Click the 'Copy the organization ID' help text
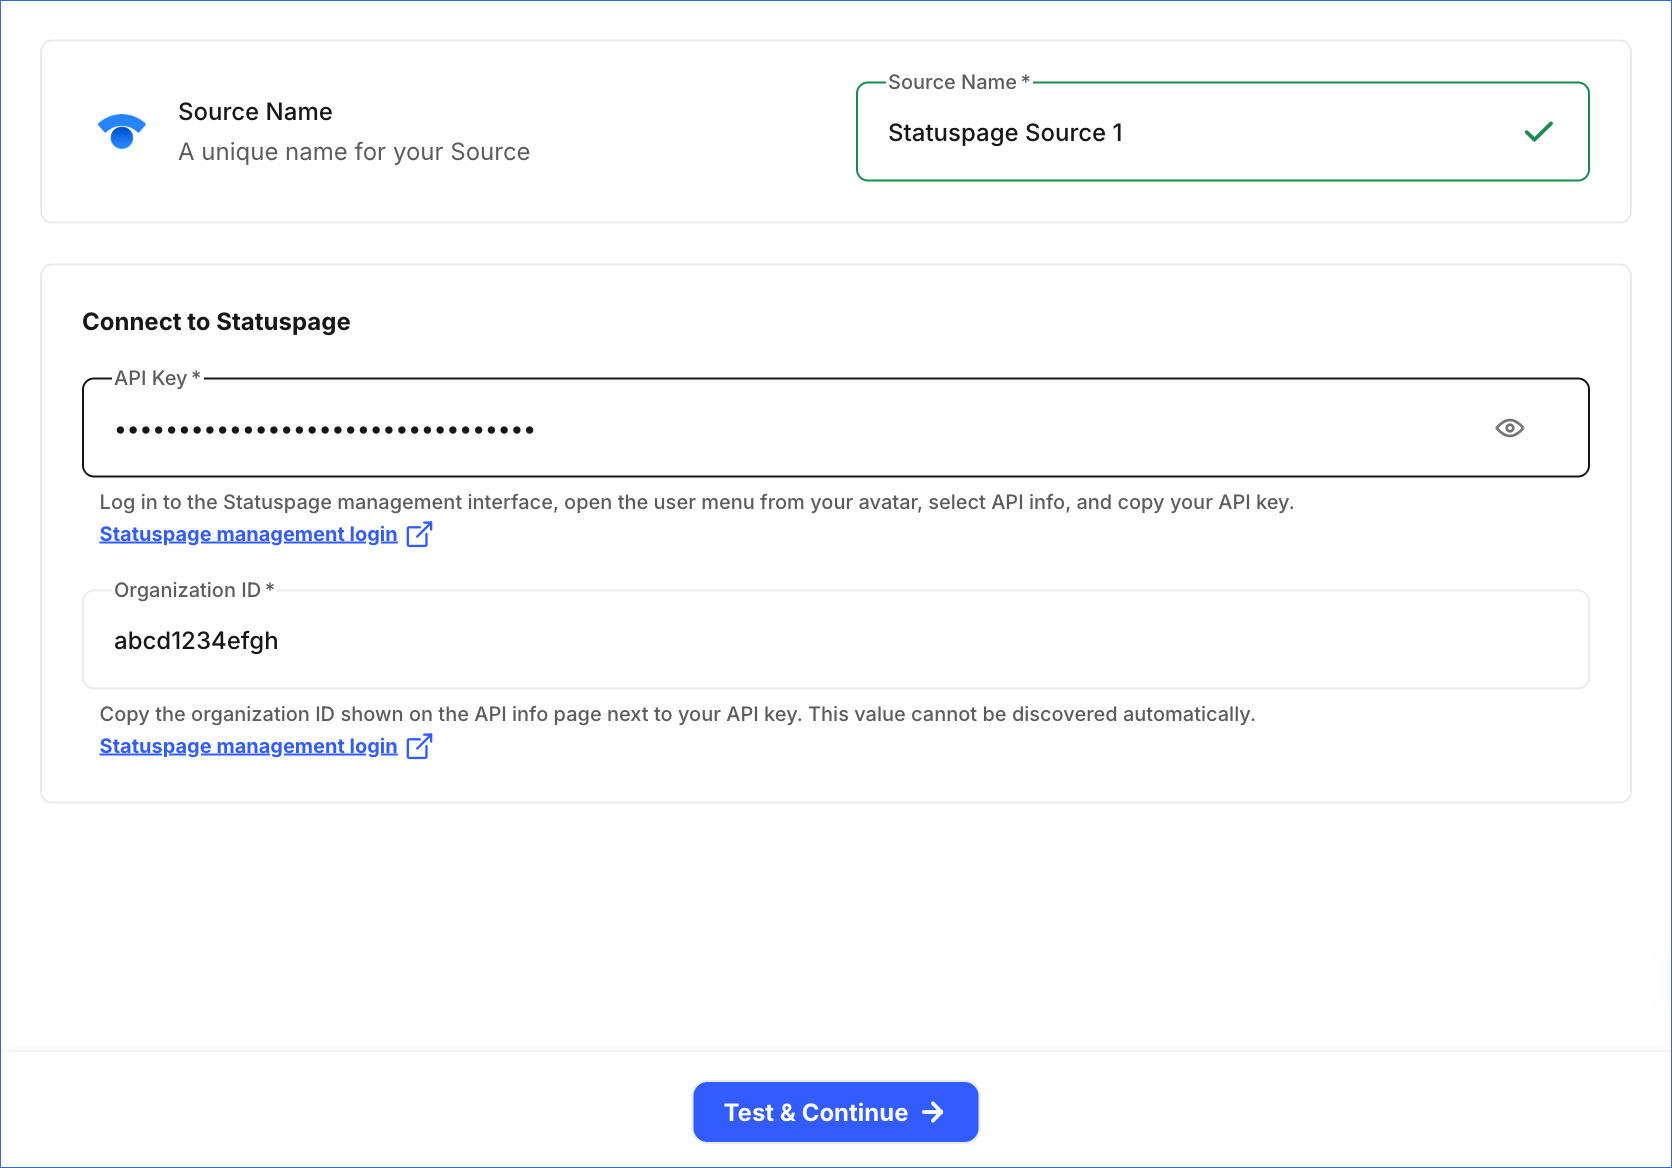Viewport: 1672px width, 1168px height. (677, 714)
